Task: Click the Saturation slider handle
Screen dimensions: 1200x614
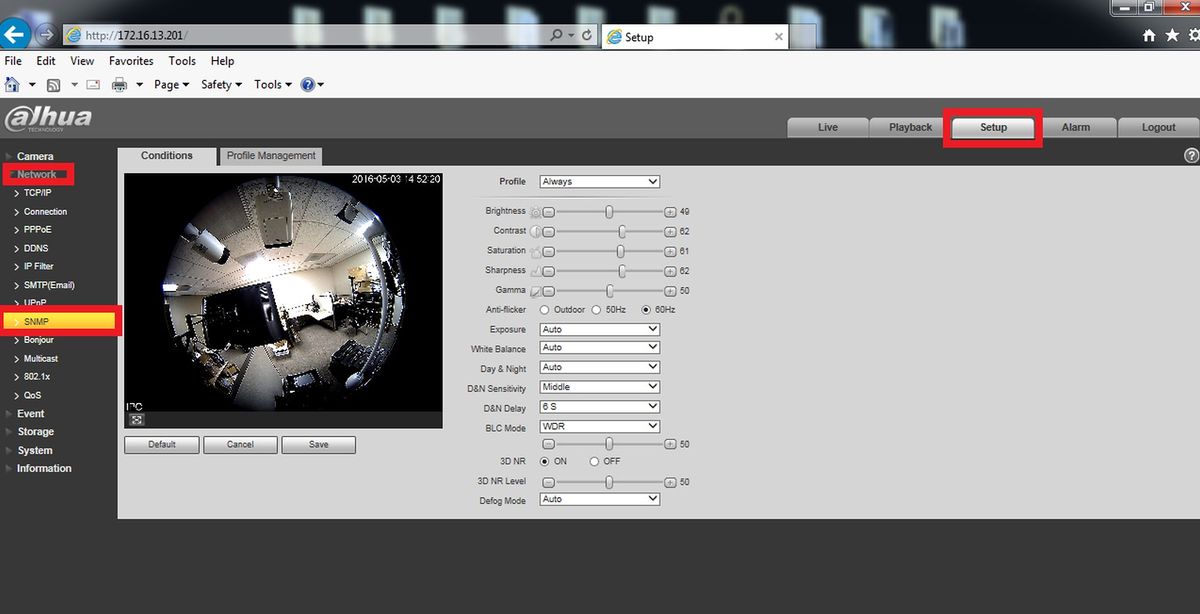Action: point(620,251)
